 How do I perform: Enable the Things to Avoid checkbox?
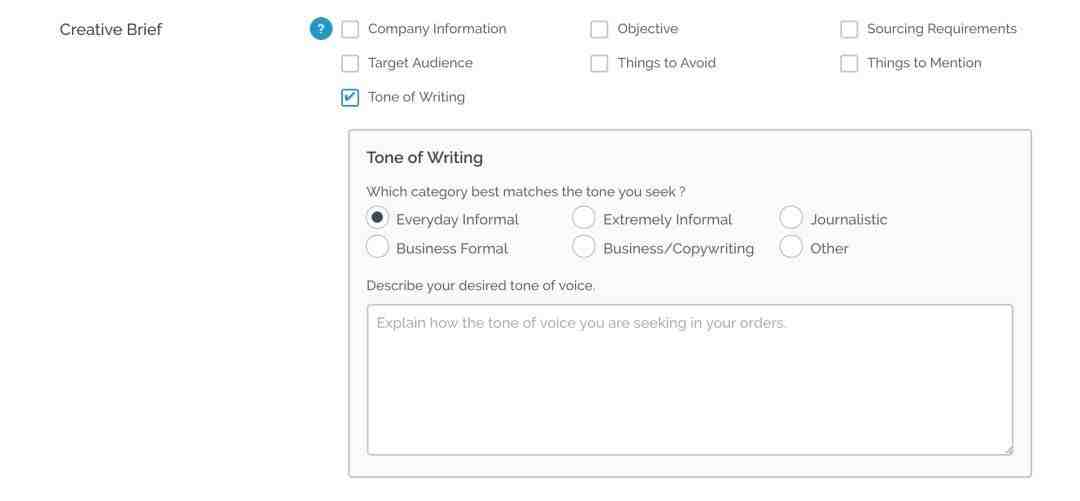pos(599,63)
